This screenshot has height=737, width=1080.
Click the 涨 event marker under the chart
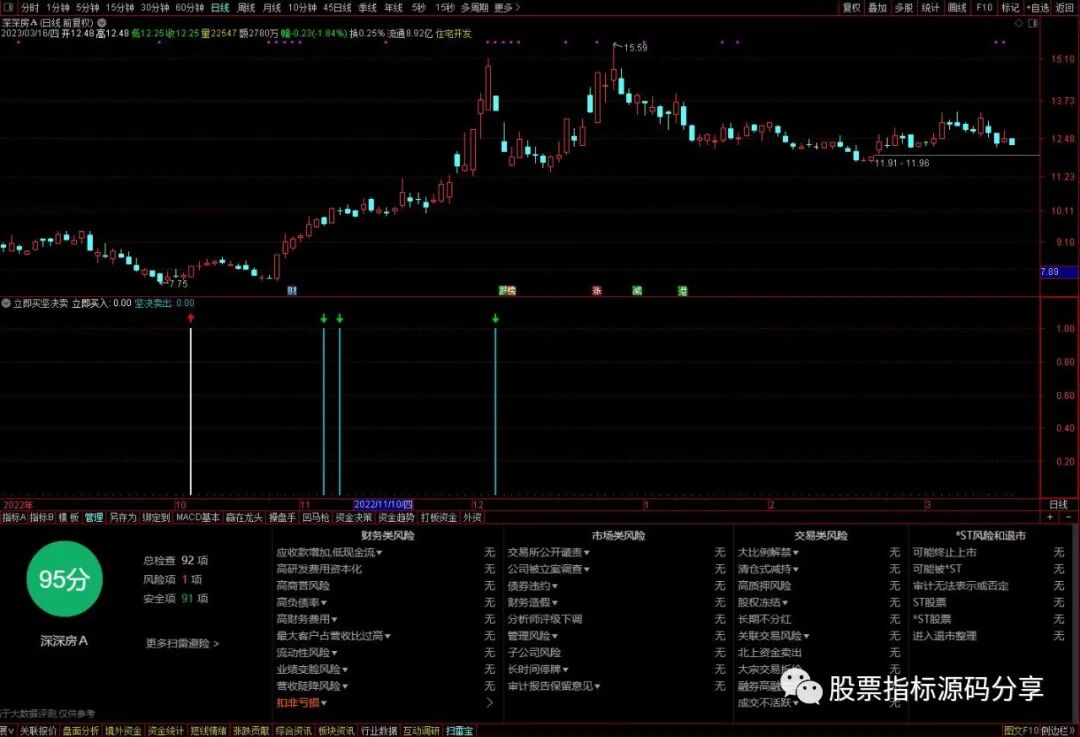click(x=597, y=291)
